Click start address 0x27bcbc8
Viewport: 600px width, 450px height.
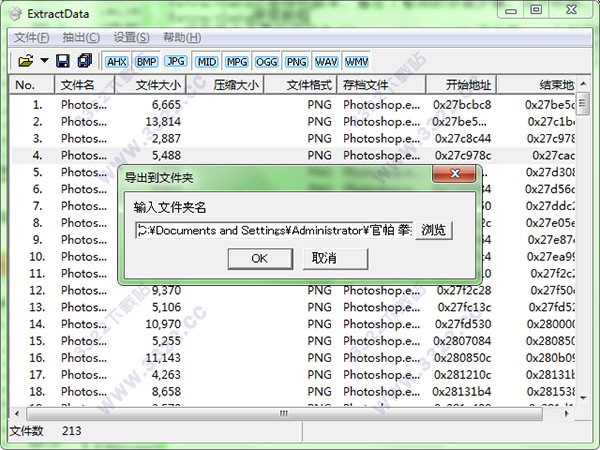[462, 104]
